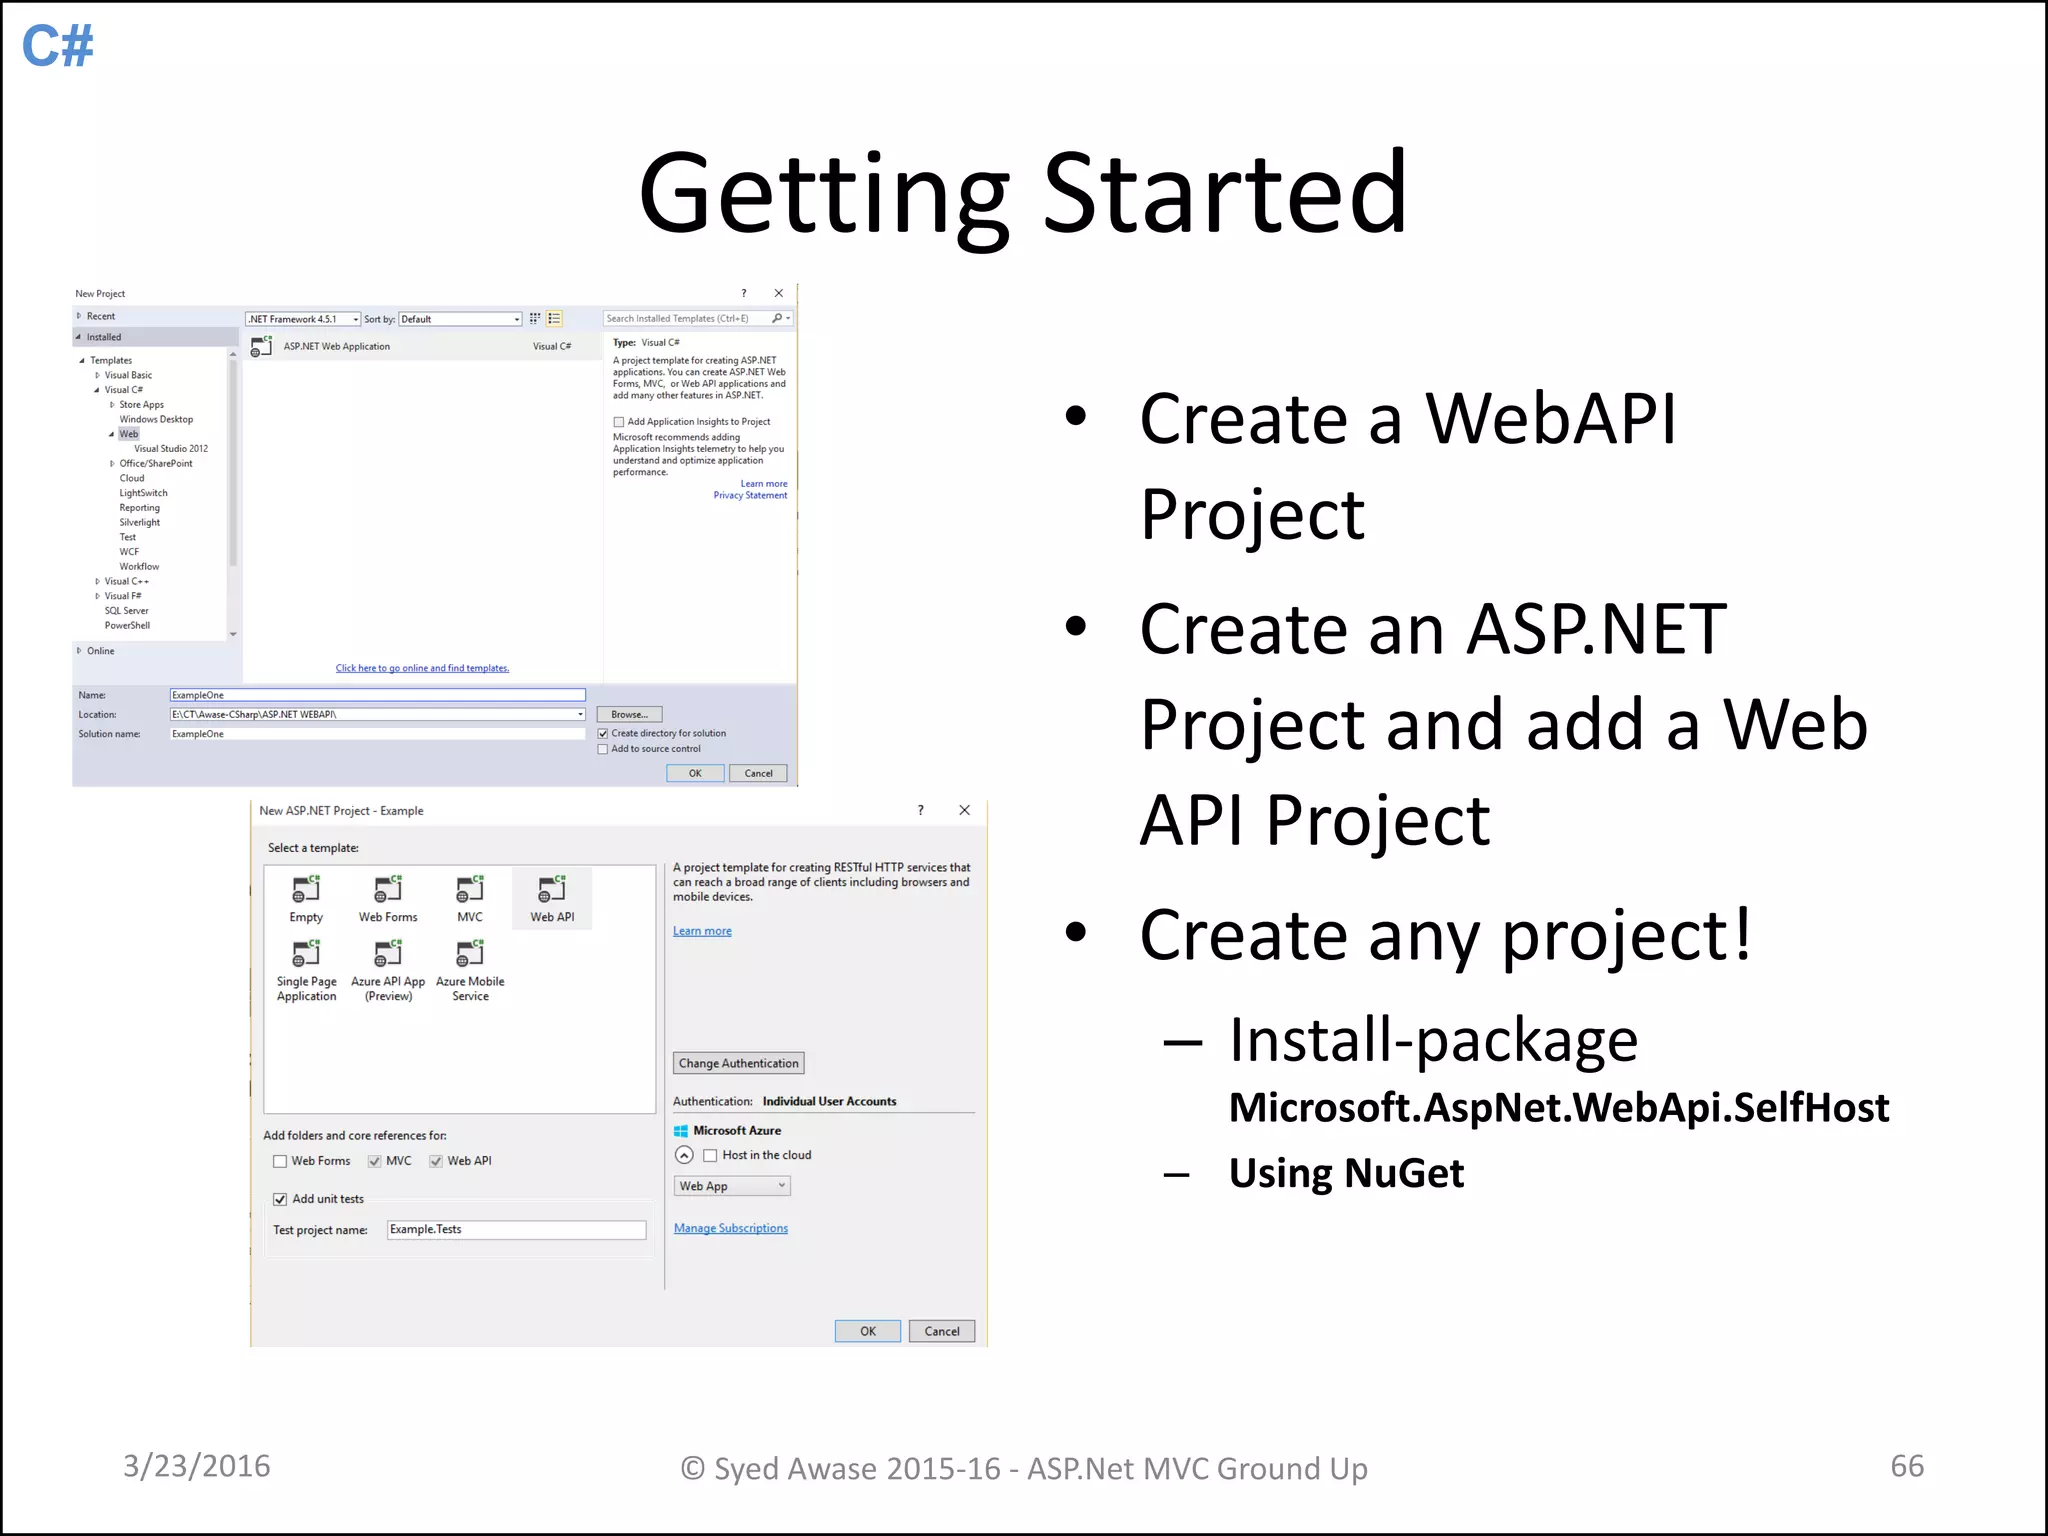Choose the Web Forms template icon

pyautogui.click(x=388, y=888)
